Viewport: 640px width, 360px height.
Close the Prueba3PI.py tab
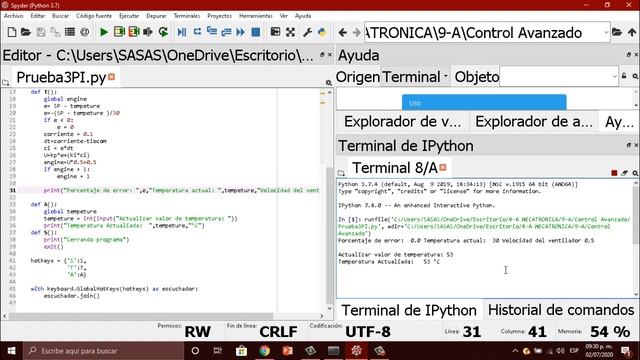pos(111,76)
